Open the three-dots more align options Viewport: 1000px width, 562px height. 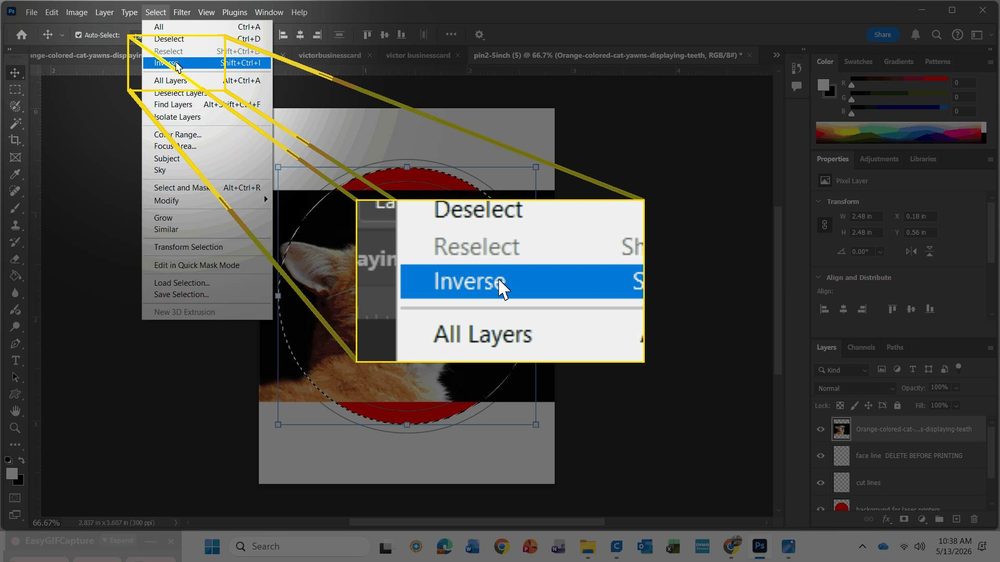[451, 34]
